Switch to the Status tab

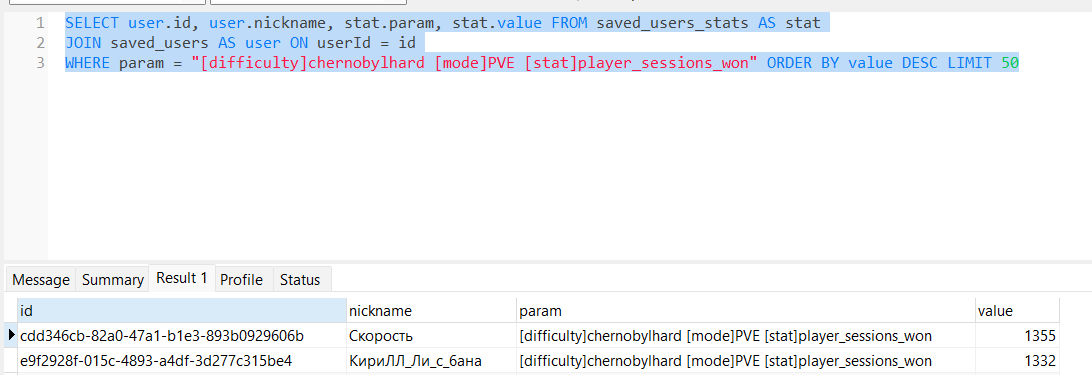tap(300, 280)
